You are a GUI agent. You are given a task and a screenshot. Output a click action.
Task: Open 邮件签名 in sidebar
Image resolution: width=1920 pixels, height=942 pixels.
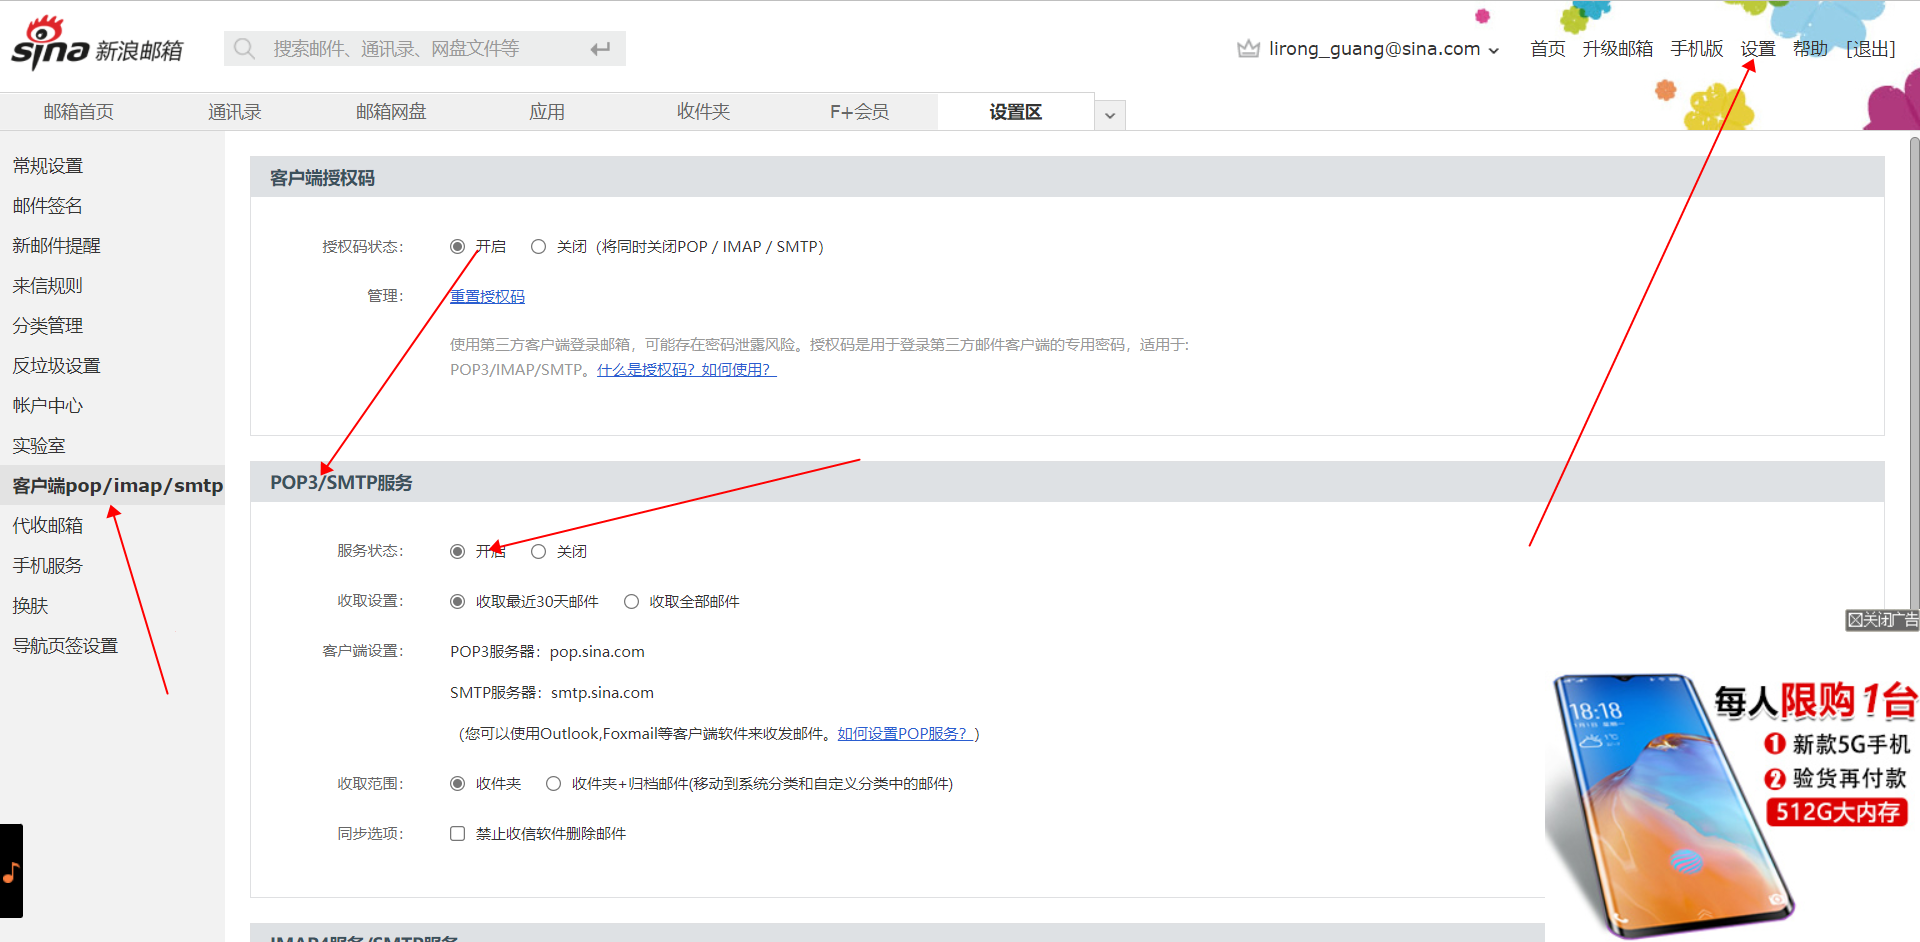tap(48, 206)
